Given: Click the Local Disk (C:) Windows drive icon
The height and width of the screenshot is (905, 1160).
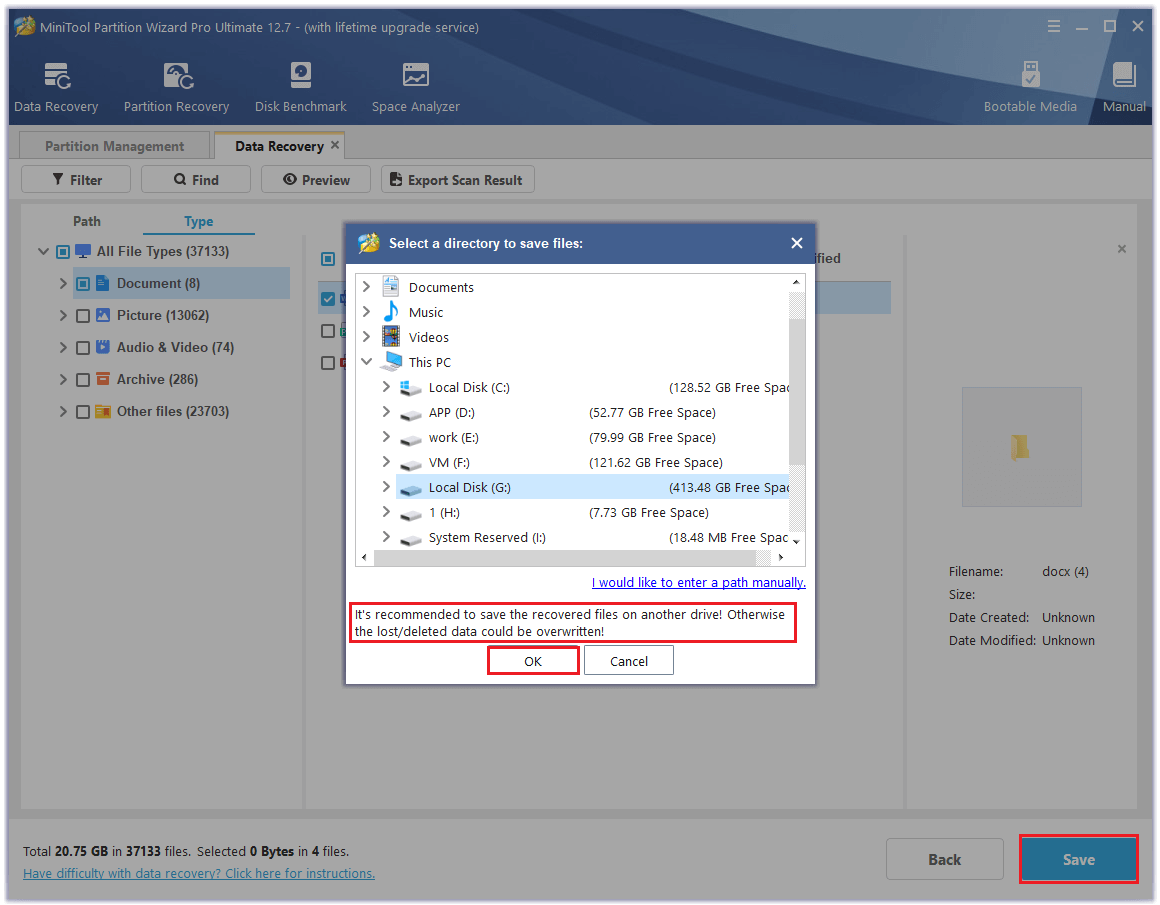Looking at the screenshot, I should (x=411, y=387).
